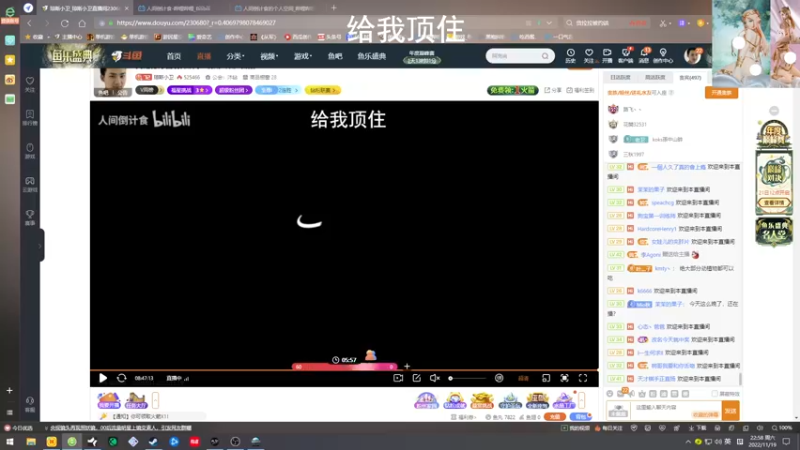
Task: Open sidebar 关注 heart icon
Action: pyautogui.click(x=30, y=84)
